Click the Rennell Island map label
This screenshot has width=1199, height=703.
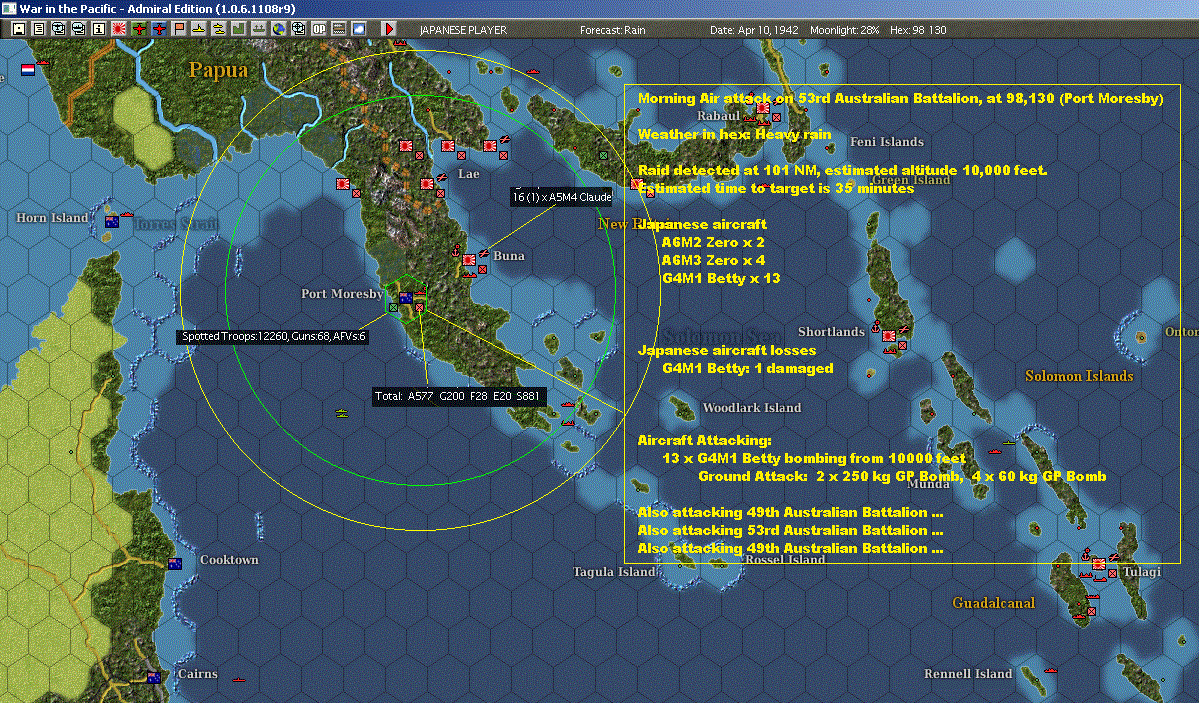pyautogui.click(x=968, y=674)
